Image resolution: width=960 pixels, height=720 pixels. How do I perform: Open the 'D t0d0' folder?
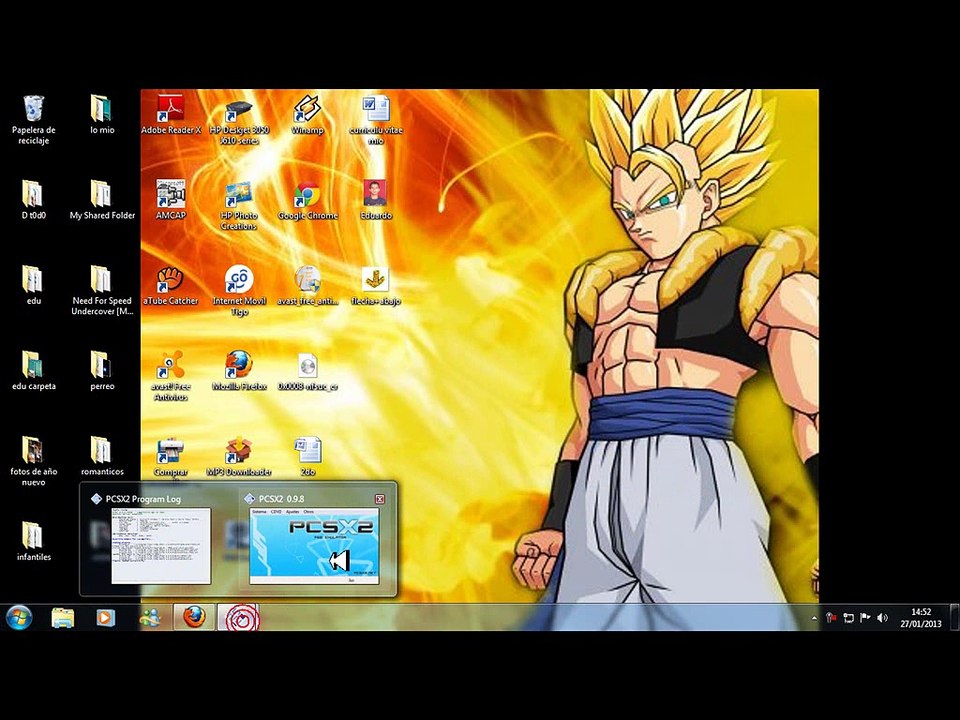tap(34, 194)
